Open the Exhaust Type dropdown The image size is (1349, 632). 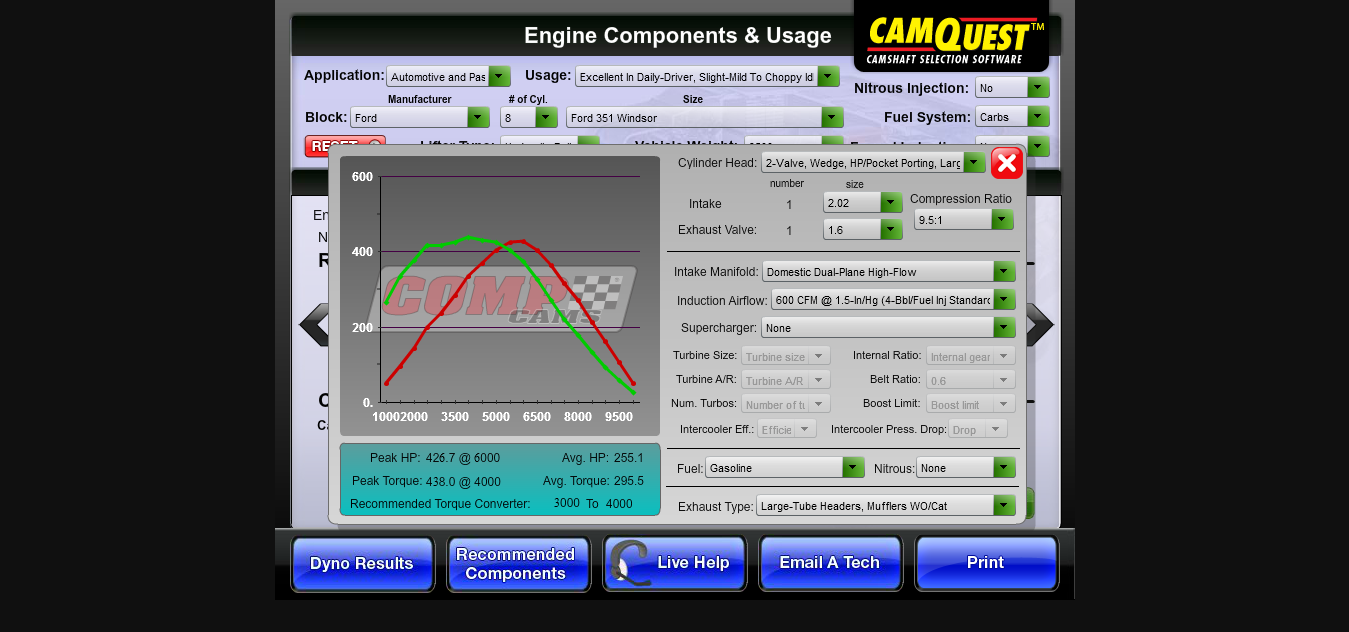[x=886, y=506]
